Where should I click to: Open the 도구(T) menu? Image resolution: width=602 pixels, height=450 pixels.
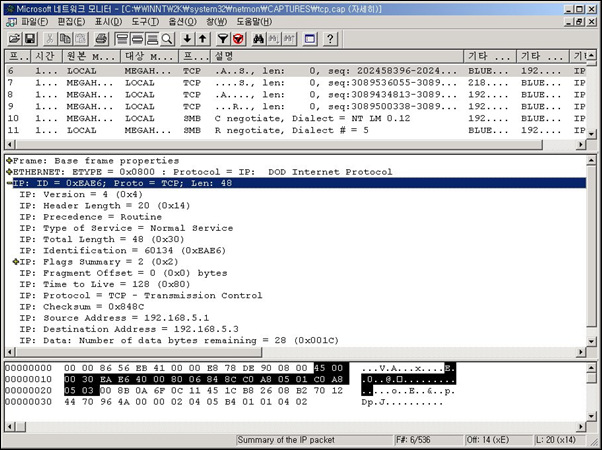(145, 22)
